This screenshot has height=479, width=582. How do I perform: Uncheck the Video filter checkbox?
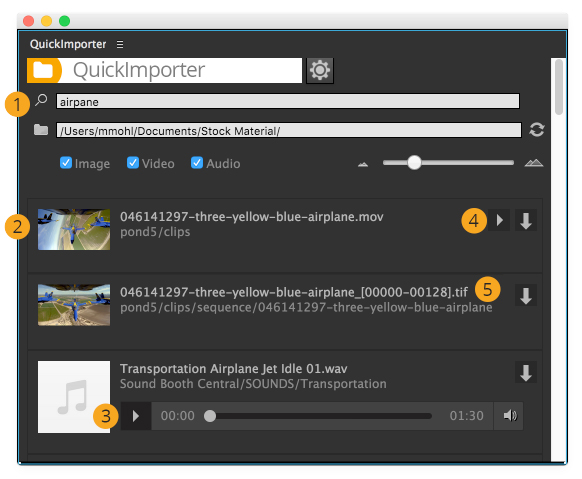click(x=133, y=163)
